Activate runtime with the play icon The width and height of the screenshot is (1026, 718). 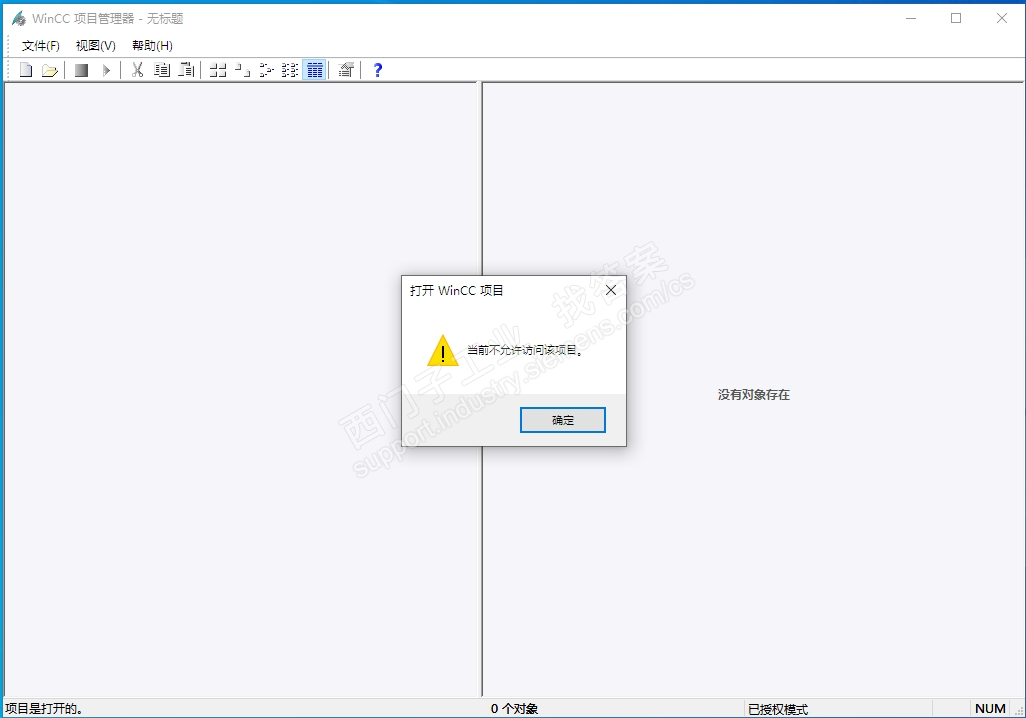(x=106, y=70)
